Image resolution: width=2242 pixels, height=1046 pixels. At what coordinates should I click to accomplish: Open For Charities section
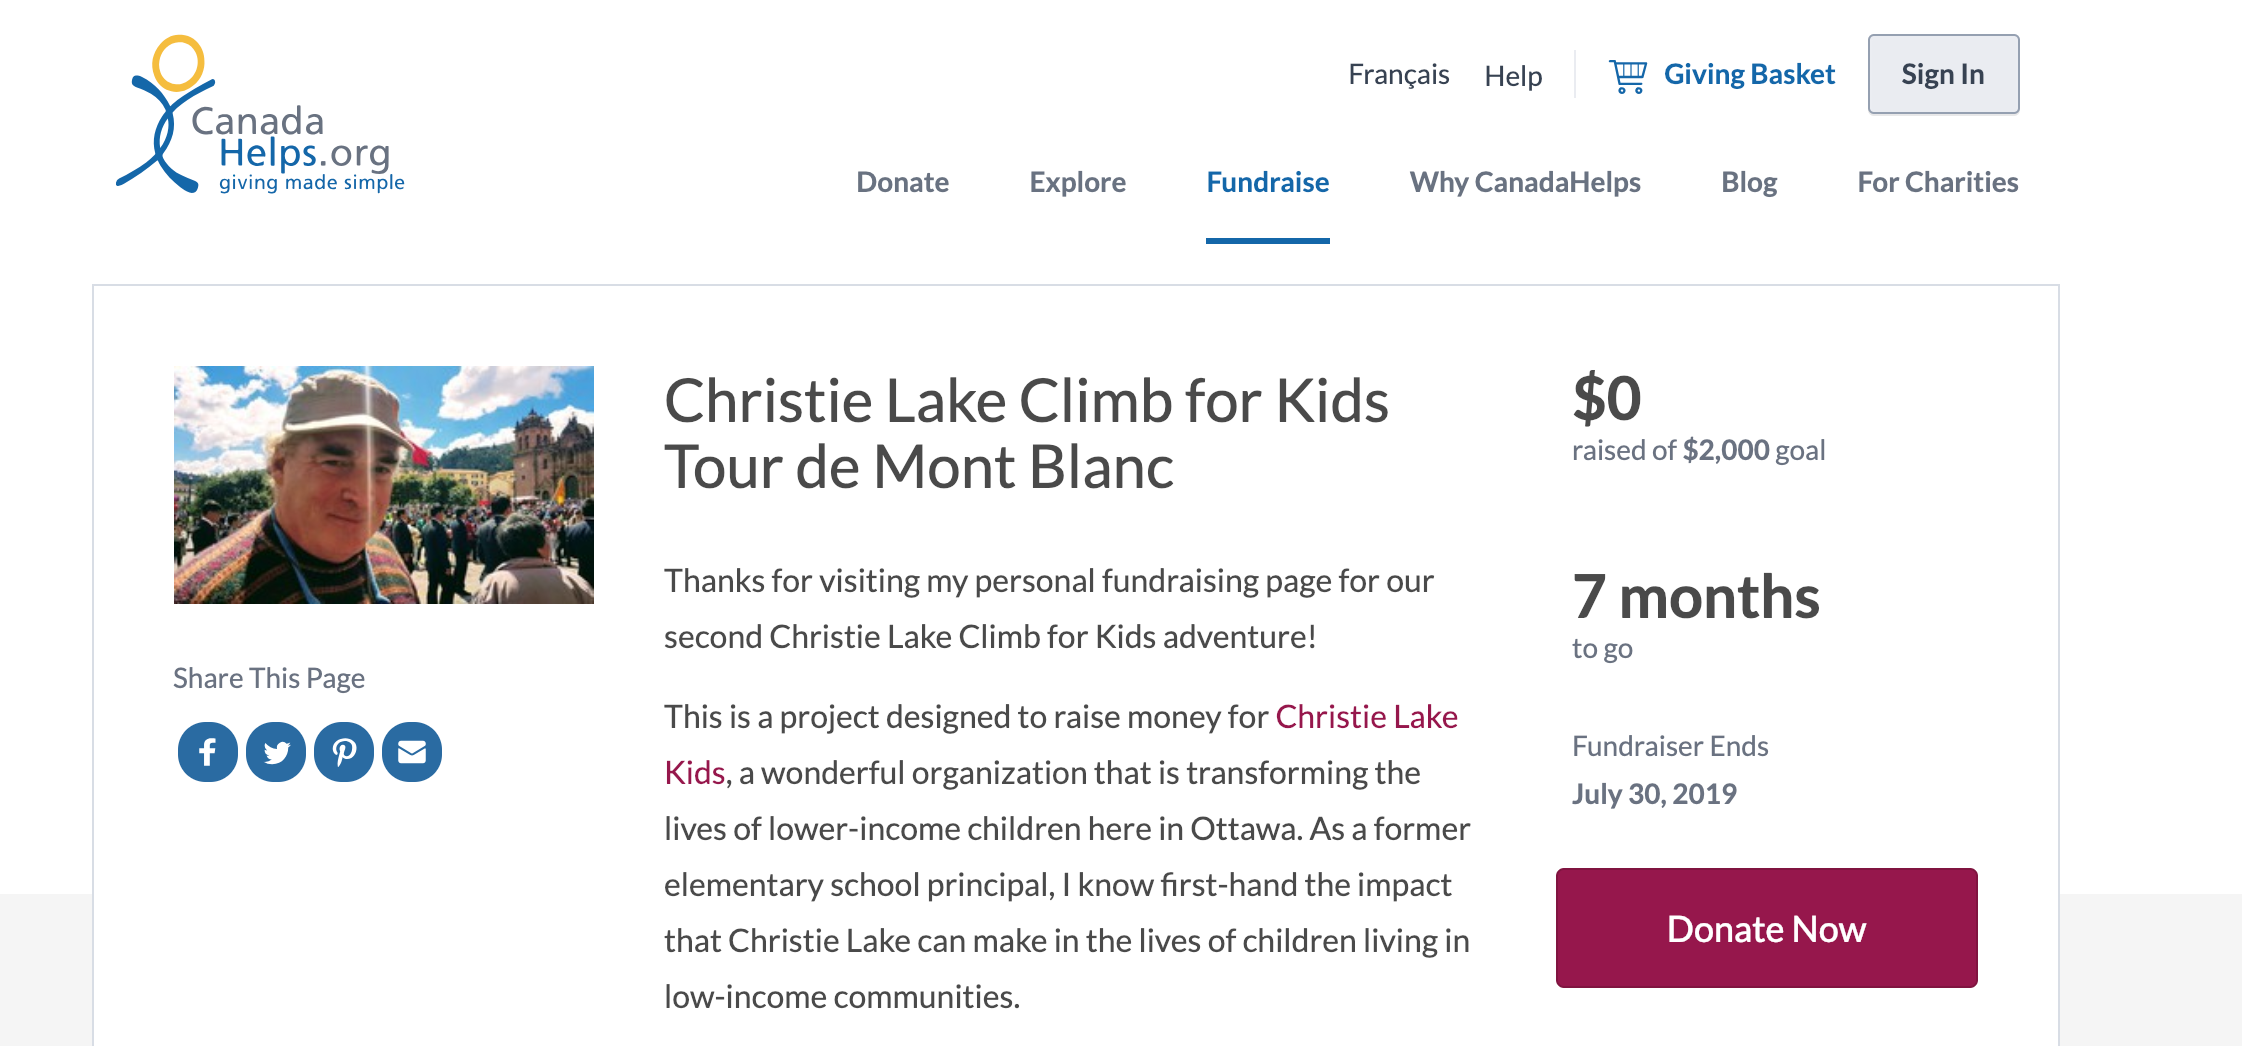point(1937,182)
